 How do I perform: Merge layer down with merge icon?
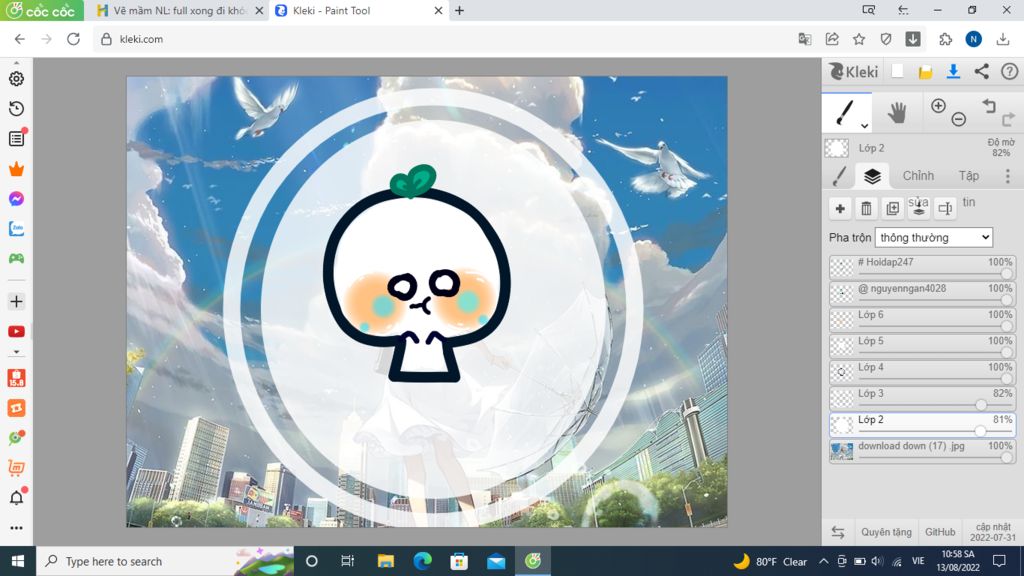(x=919, y=208)
